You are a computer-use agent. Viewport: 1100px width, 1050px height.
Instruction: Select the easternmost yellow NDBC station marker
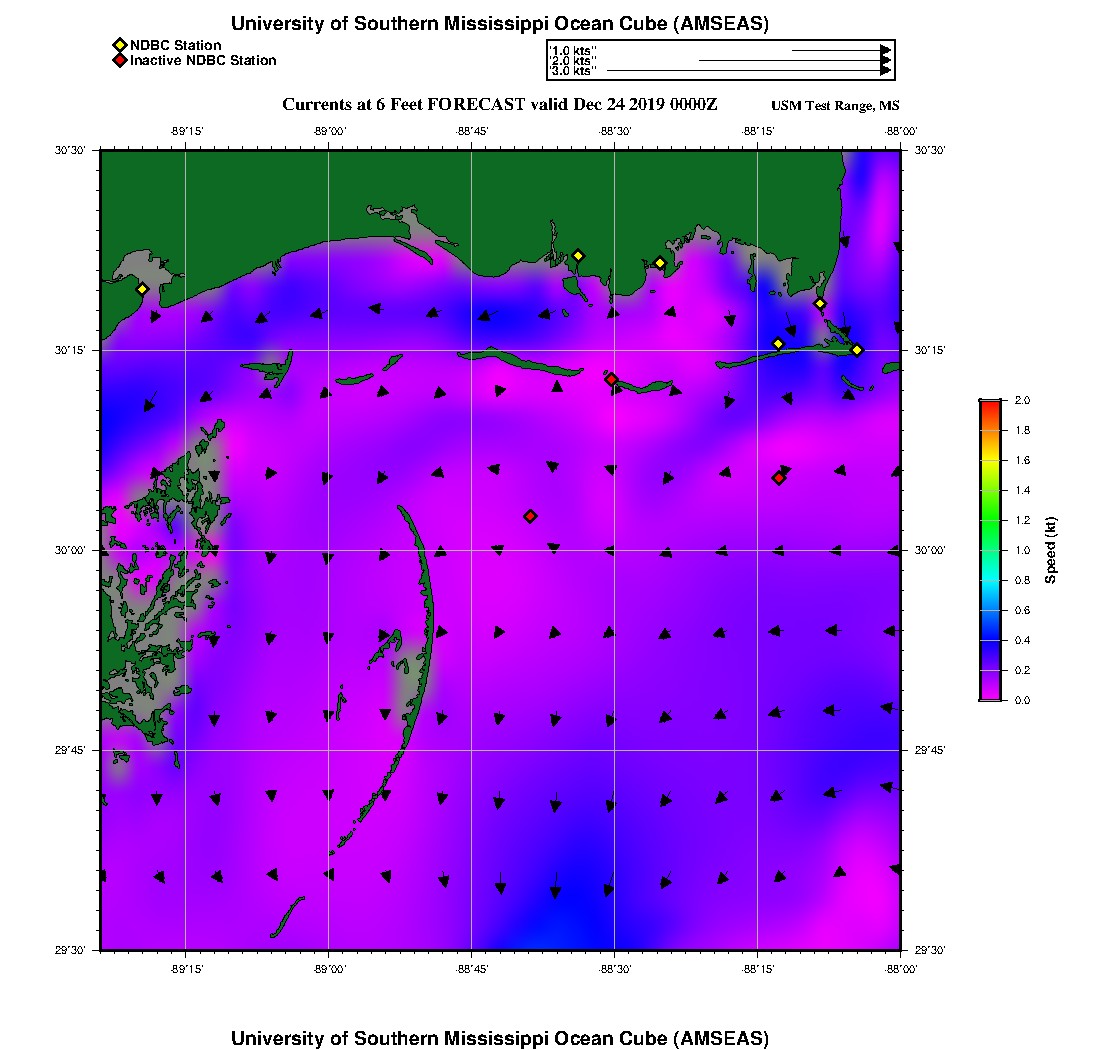[857, 349]
